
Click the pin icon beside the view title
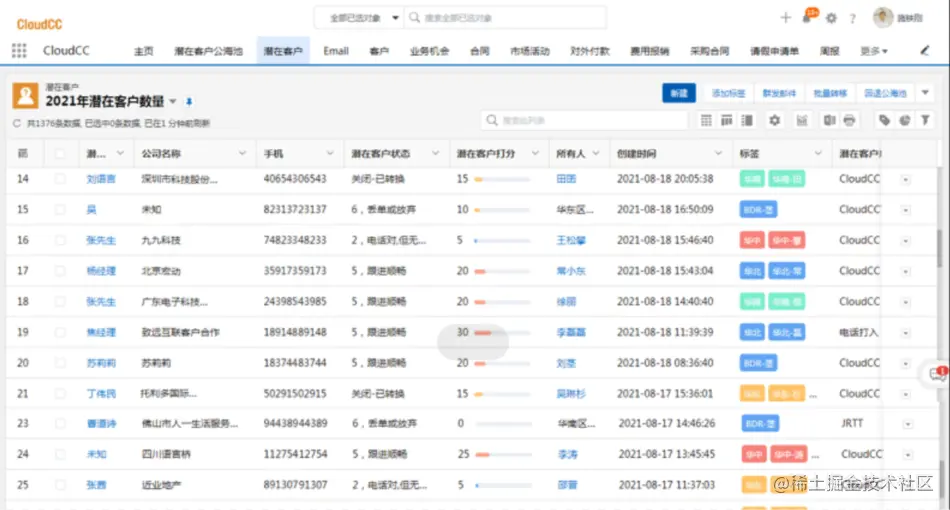coord(189,102)
